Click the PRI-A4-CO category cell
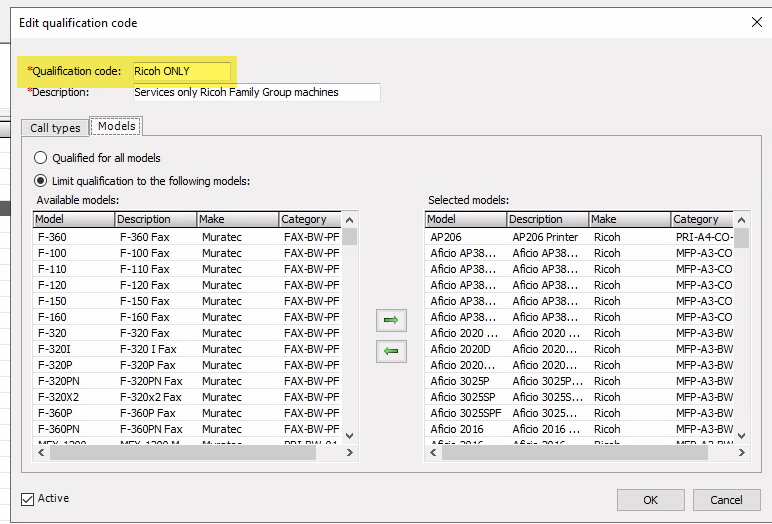The width and height of the screenshot is (772, 524). 704,237
